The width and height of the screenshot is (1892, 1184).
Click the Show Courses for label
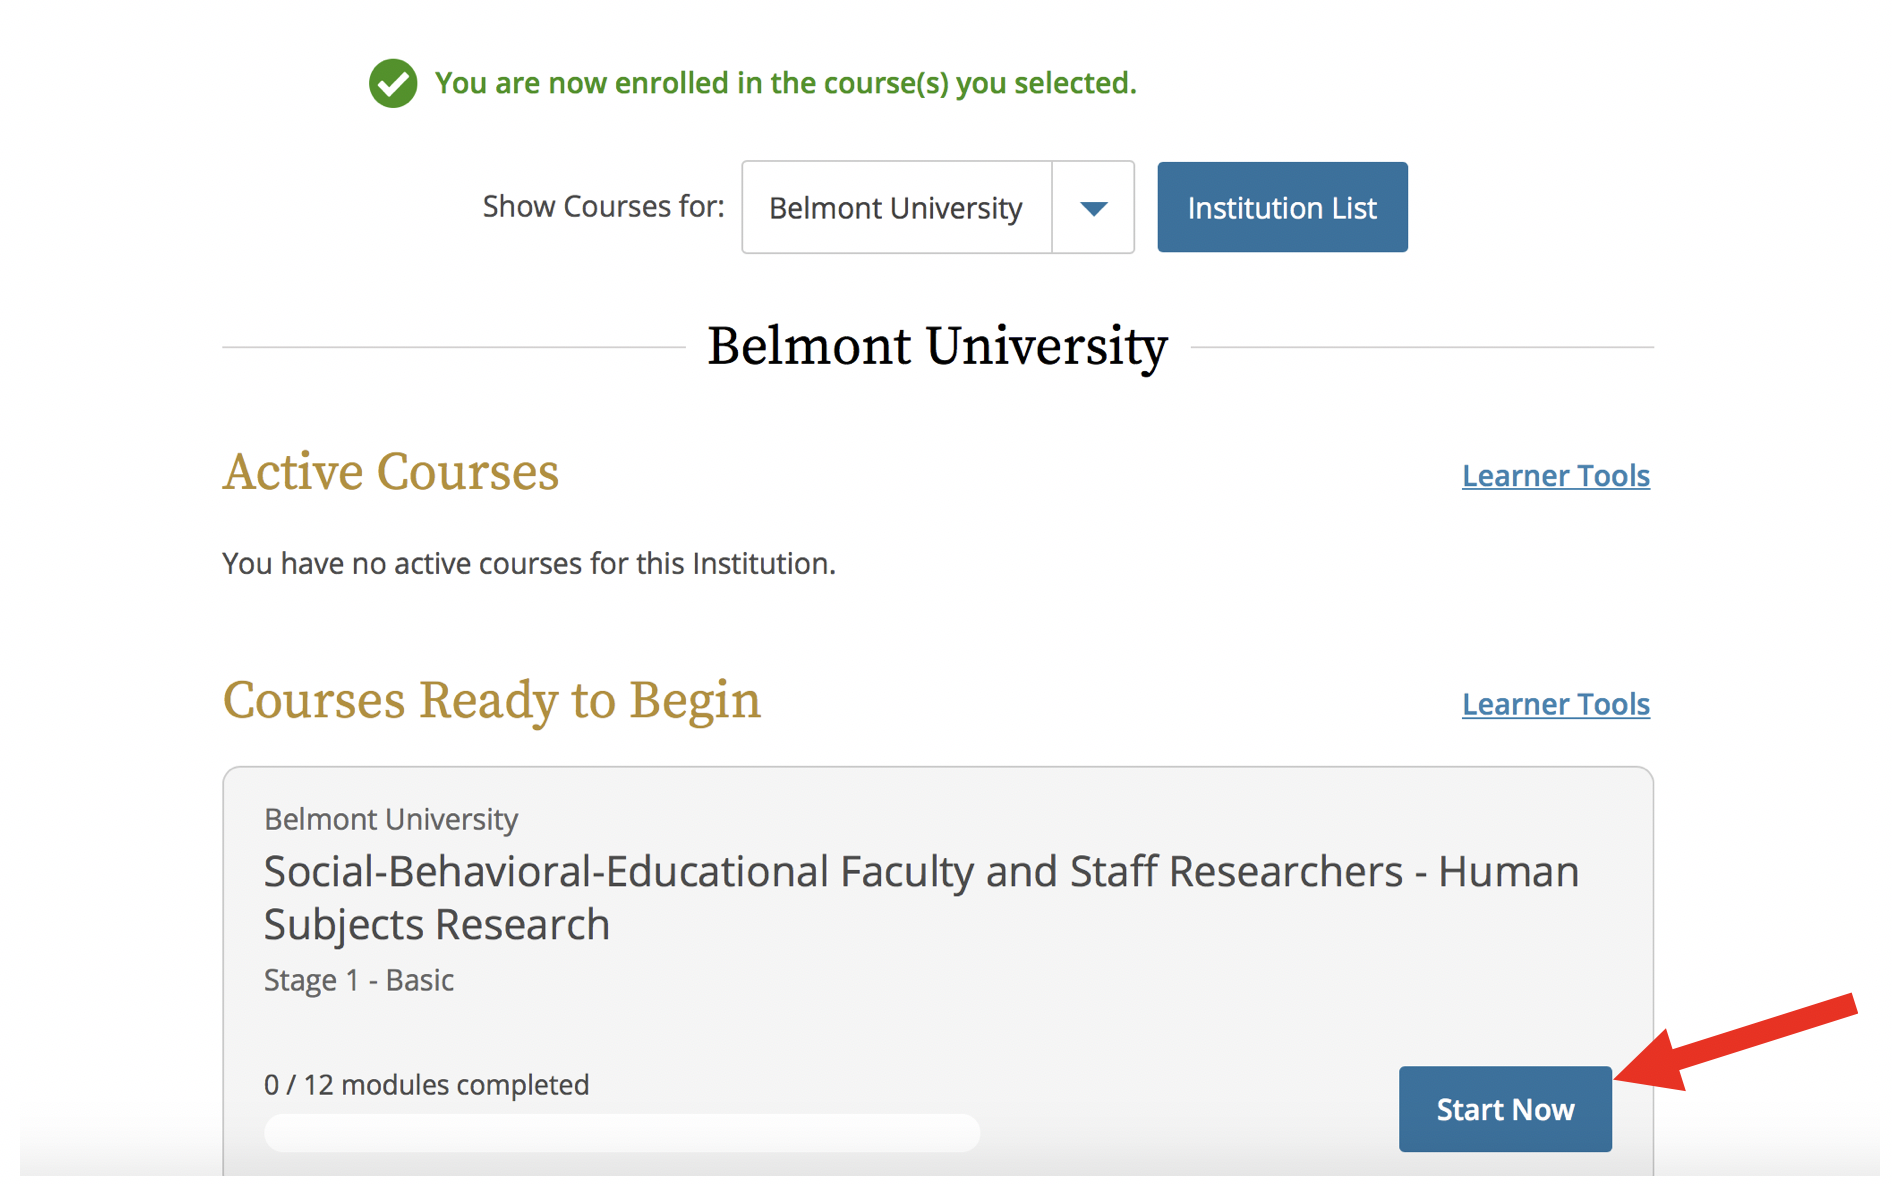pyautogui.click(x=603, y=207)
